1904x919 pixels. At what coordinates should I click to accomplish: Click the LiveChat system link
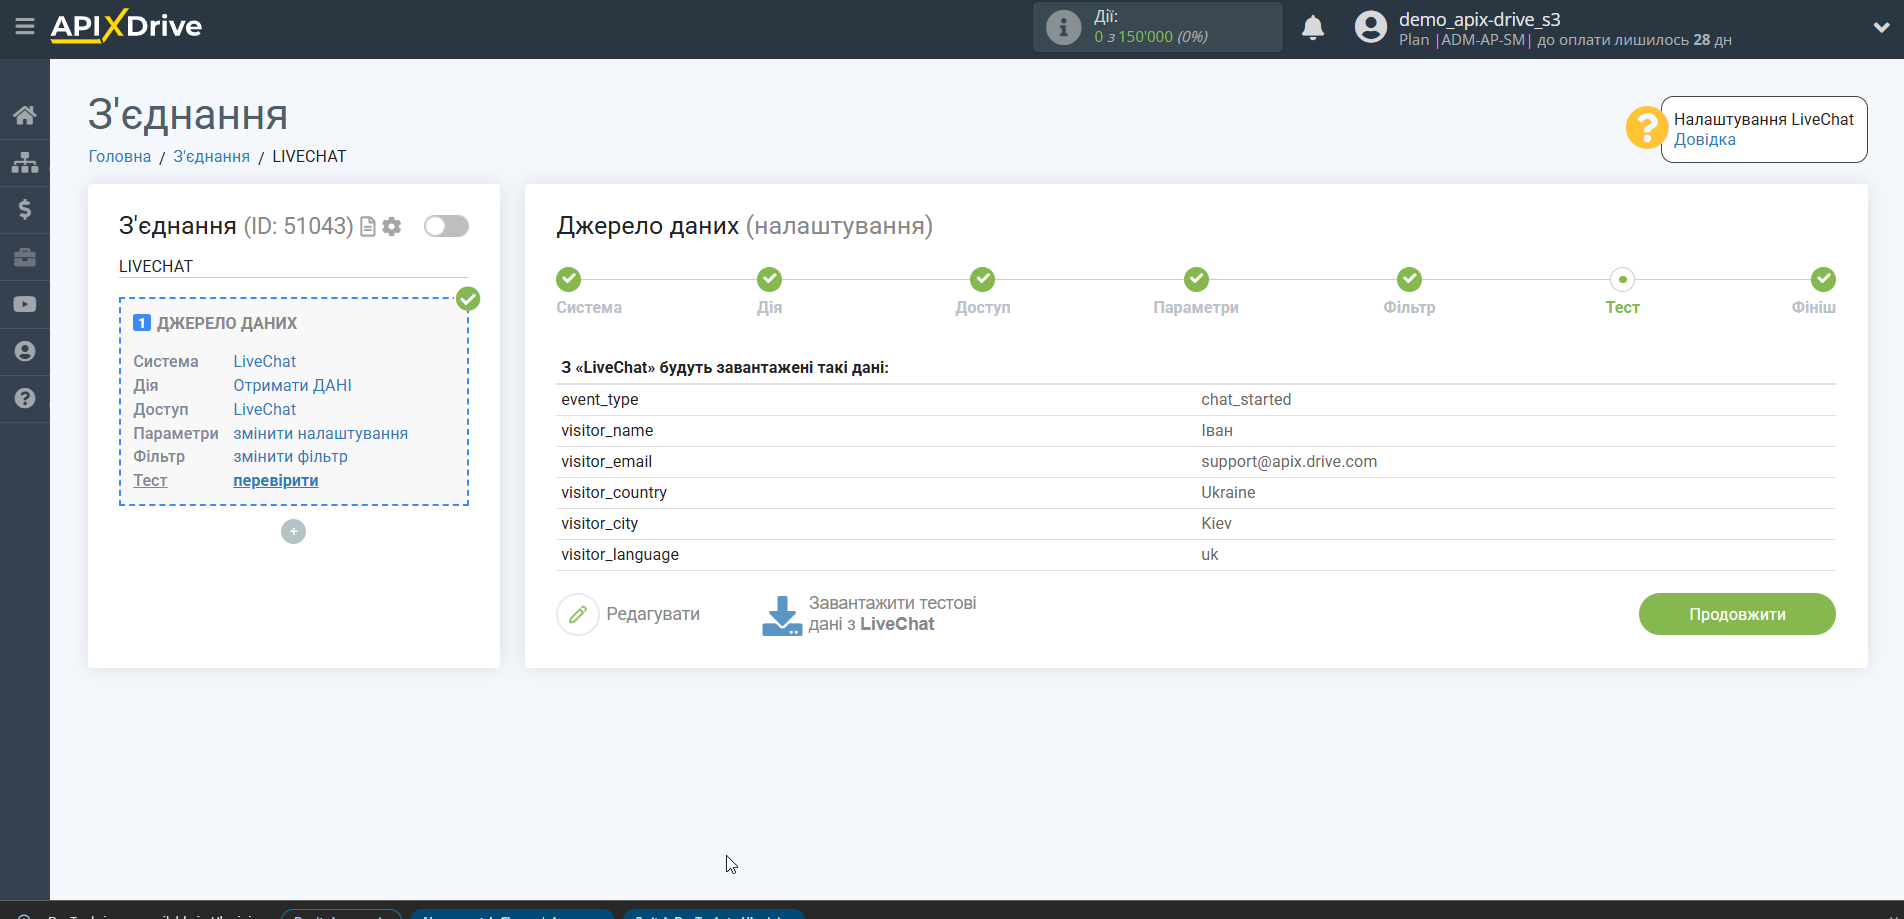point(265,362)
